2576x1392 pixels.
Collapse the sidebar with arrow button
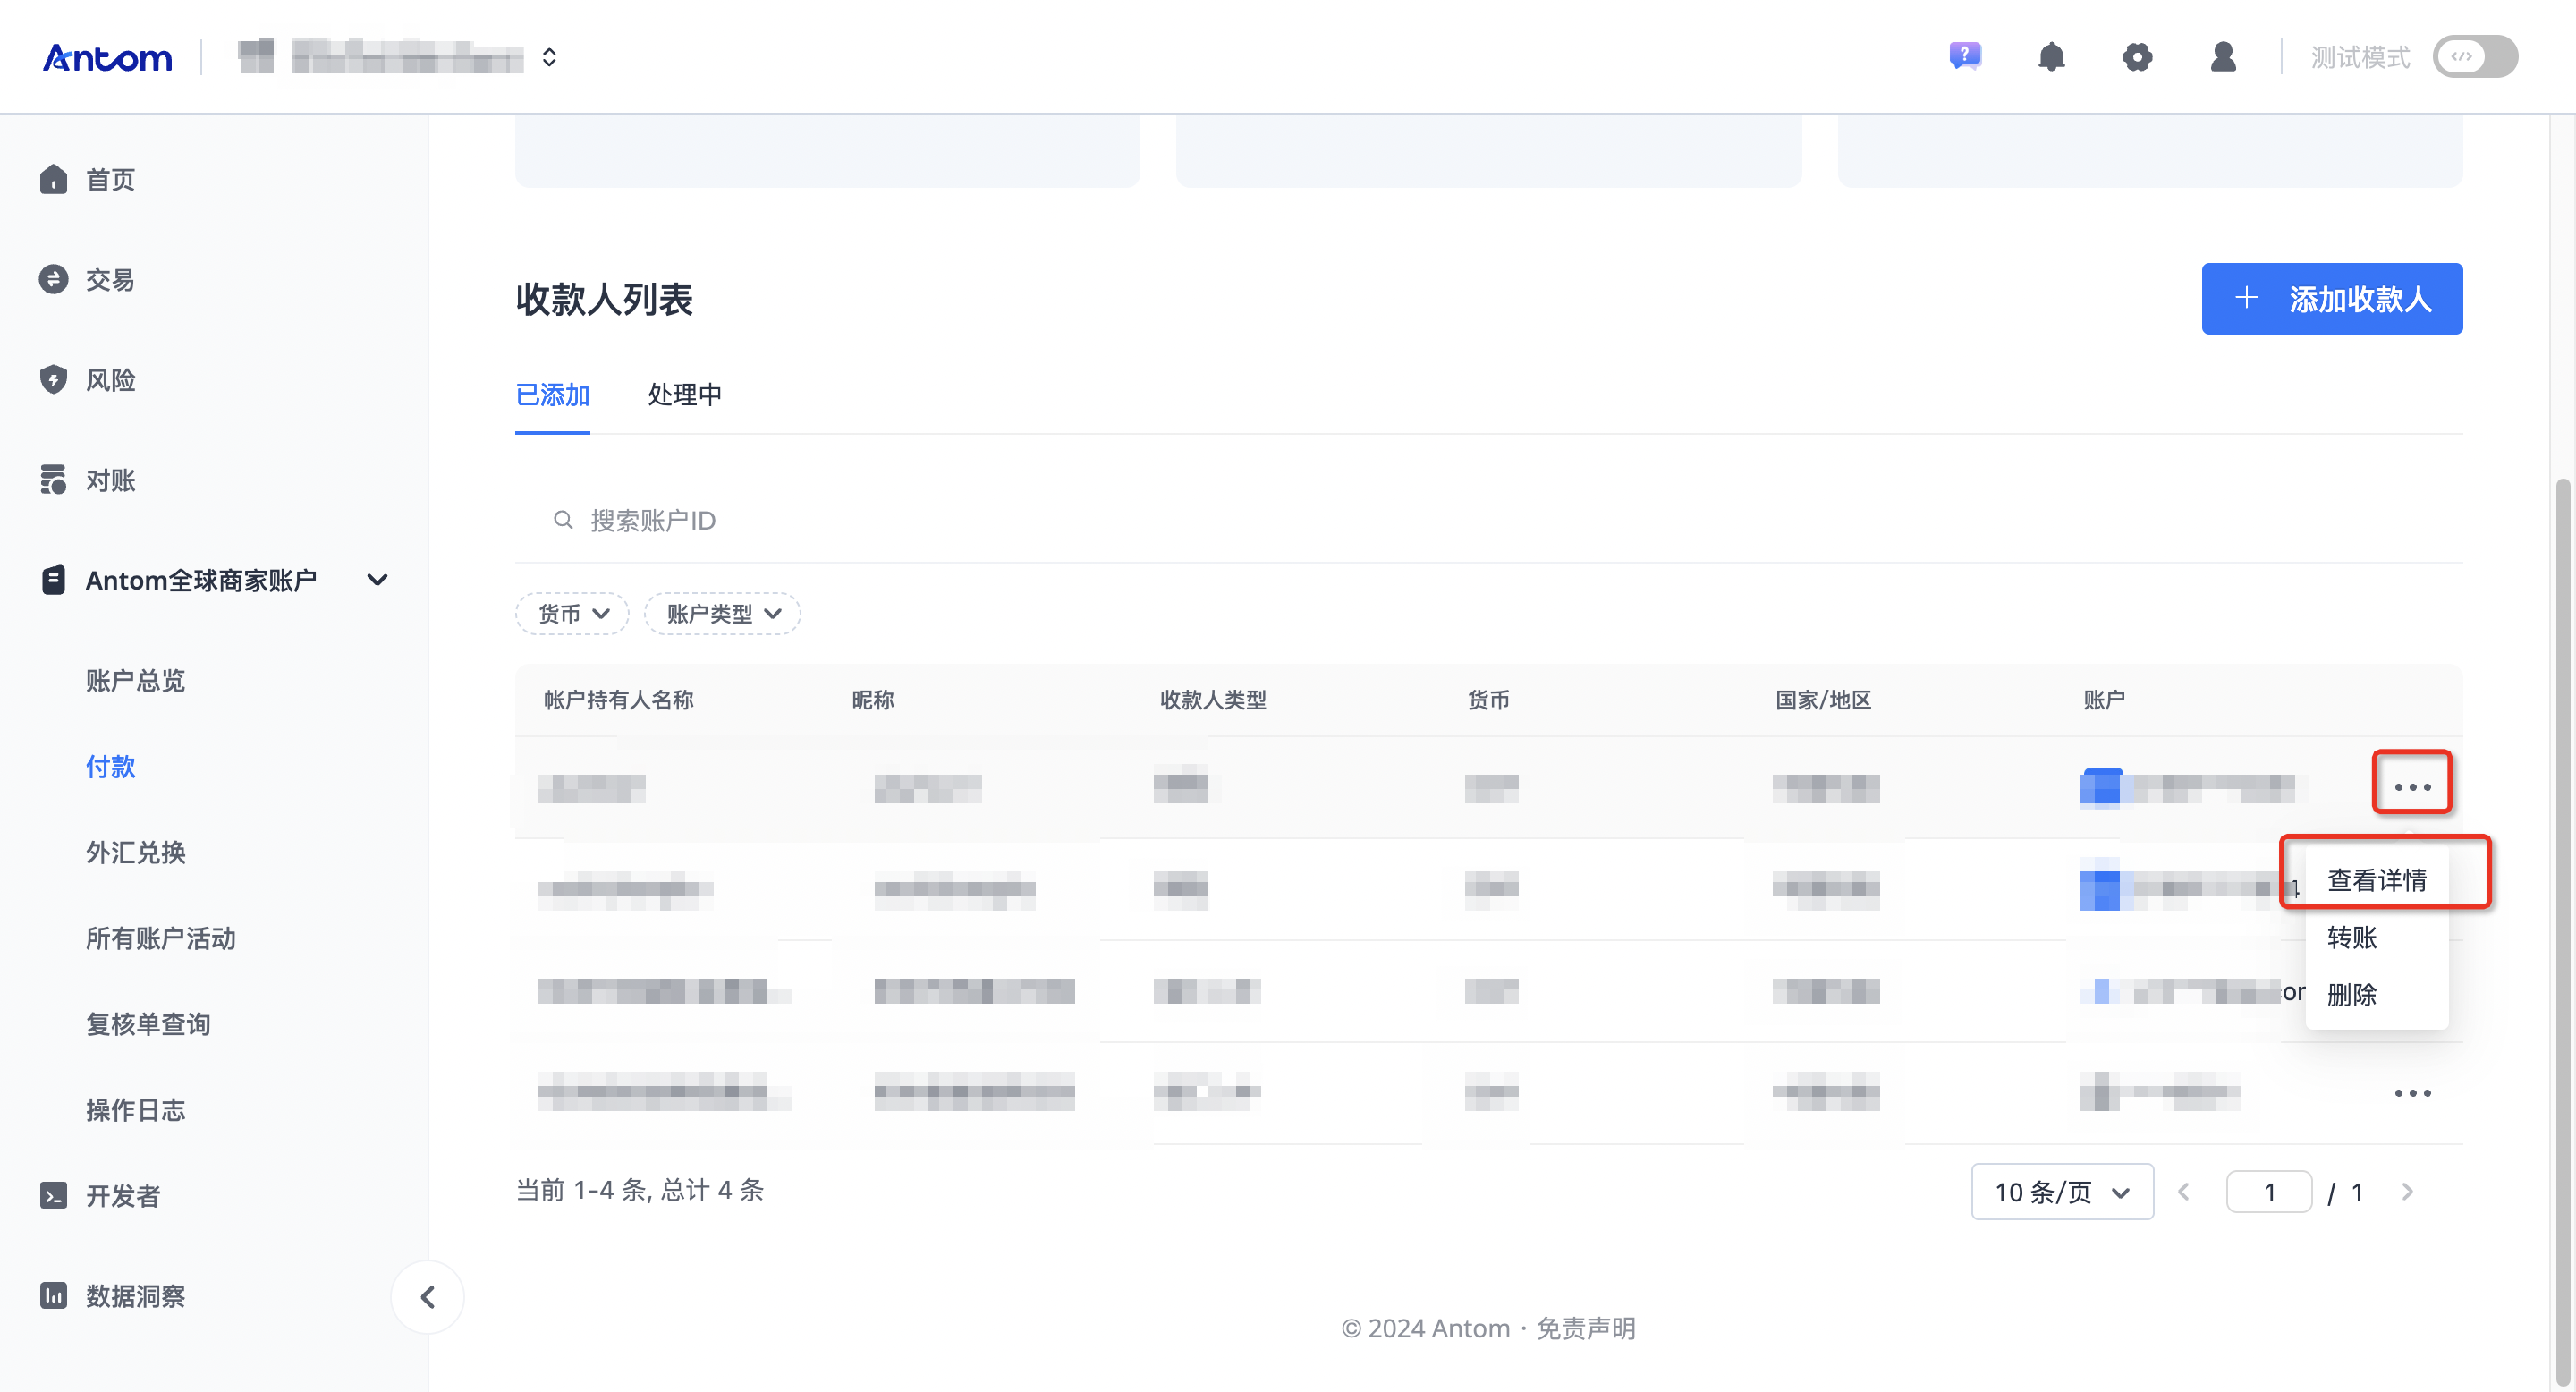point(427,1297)
